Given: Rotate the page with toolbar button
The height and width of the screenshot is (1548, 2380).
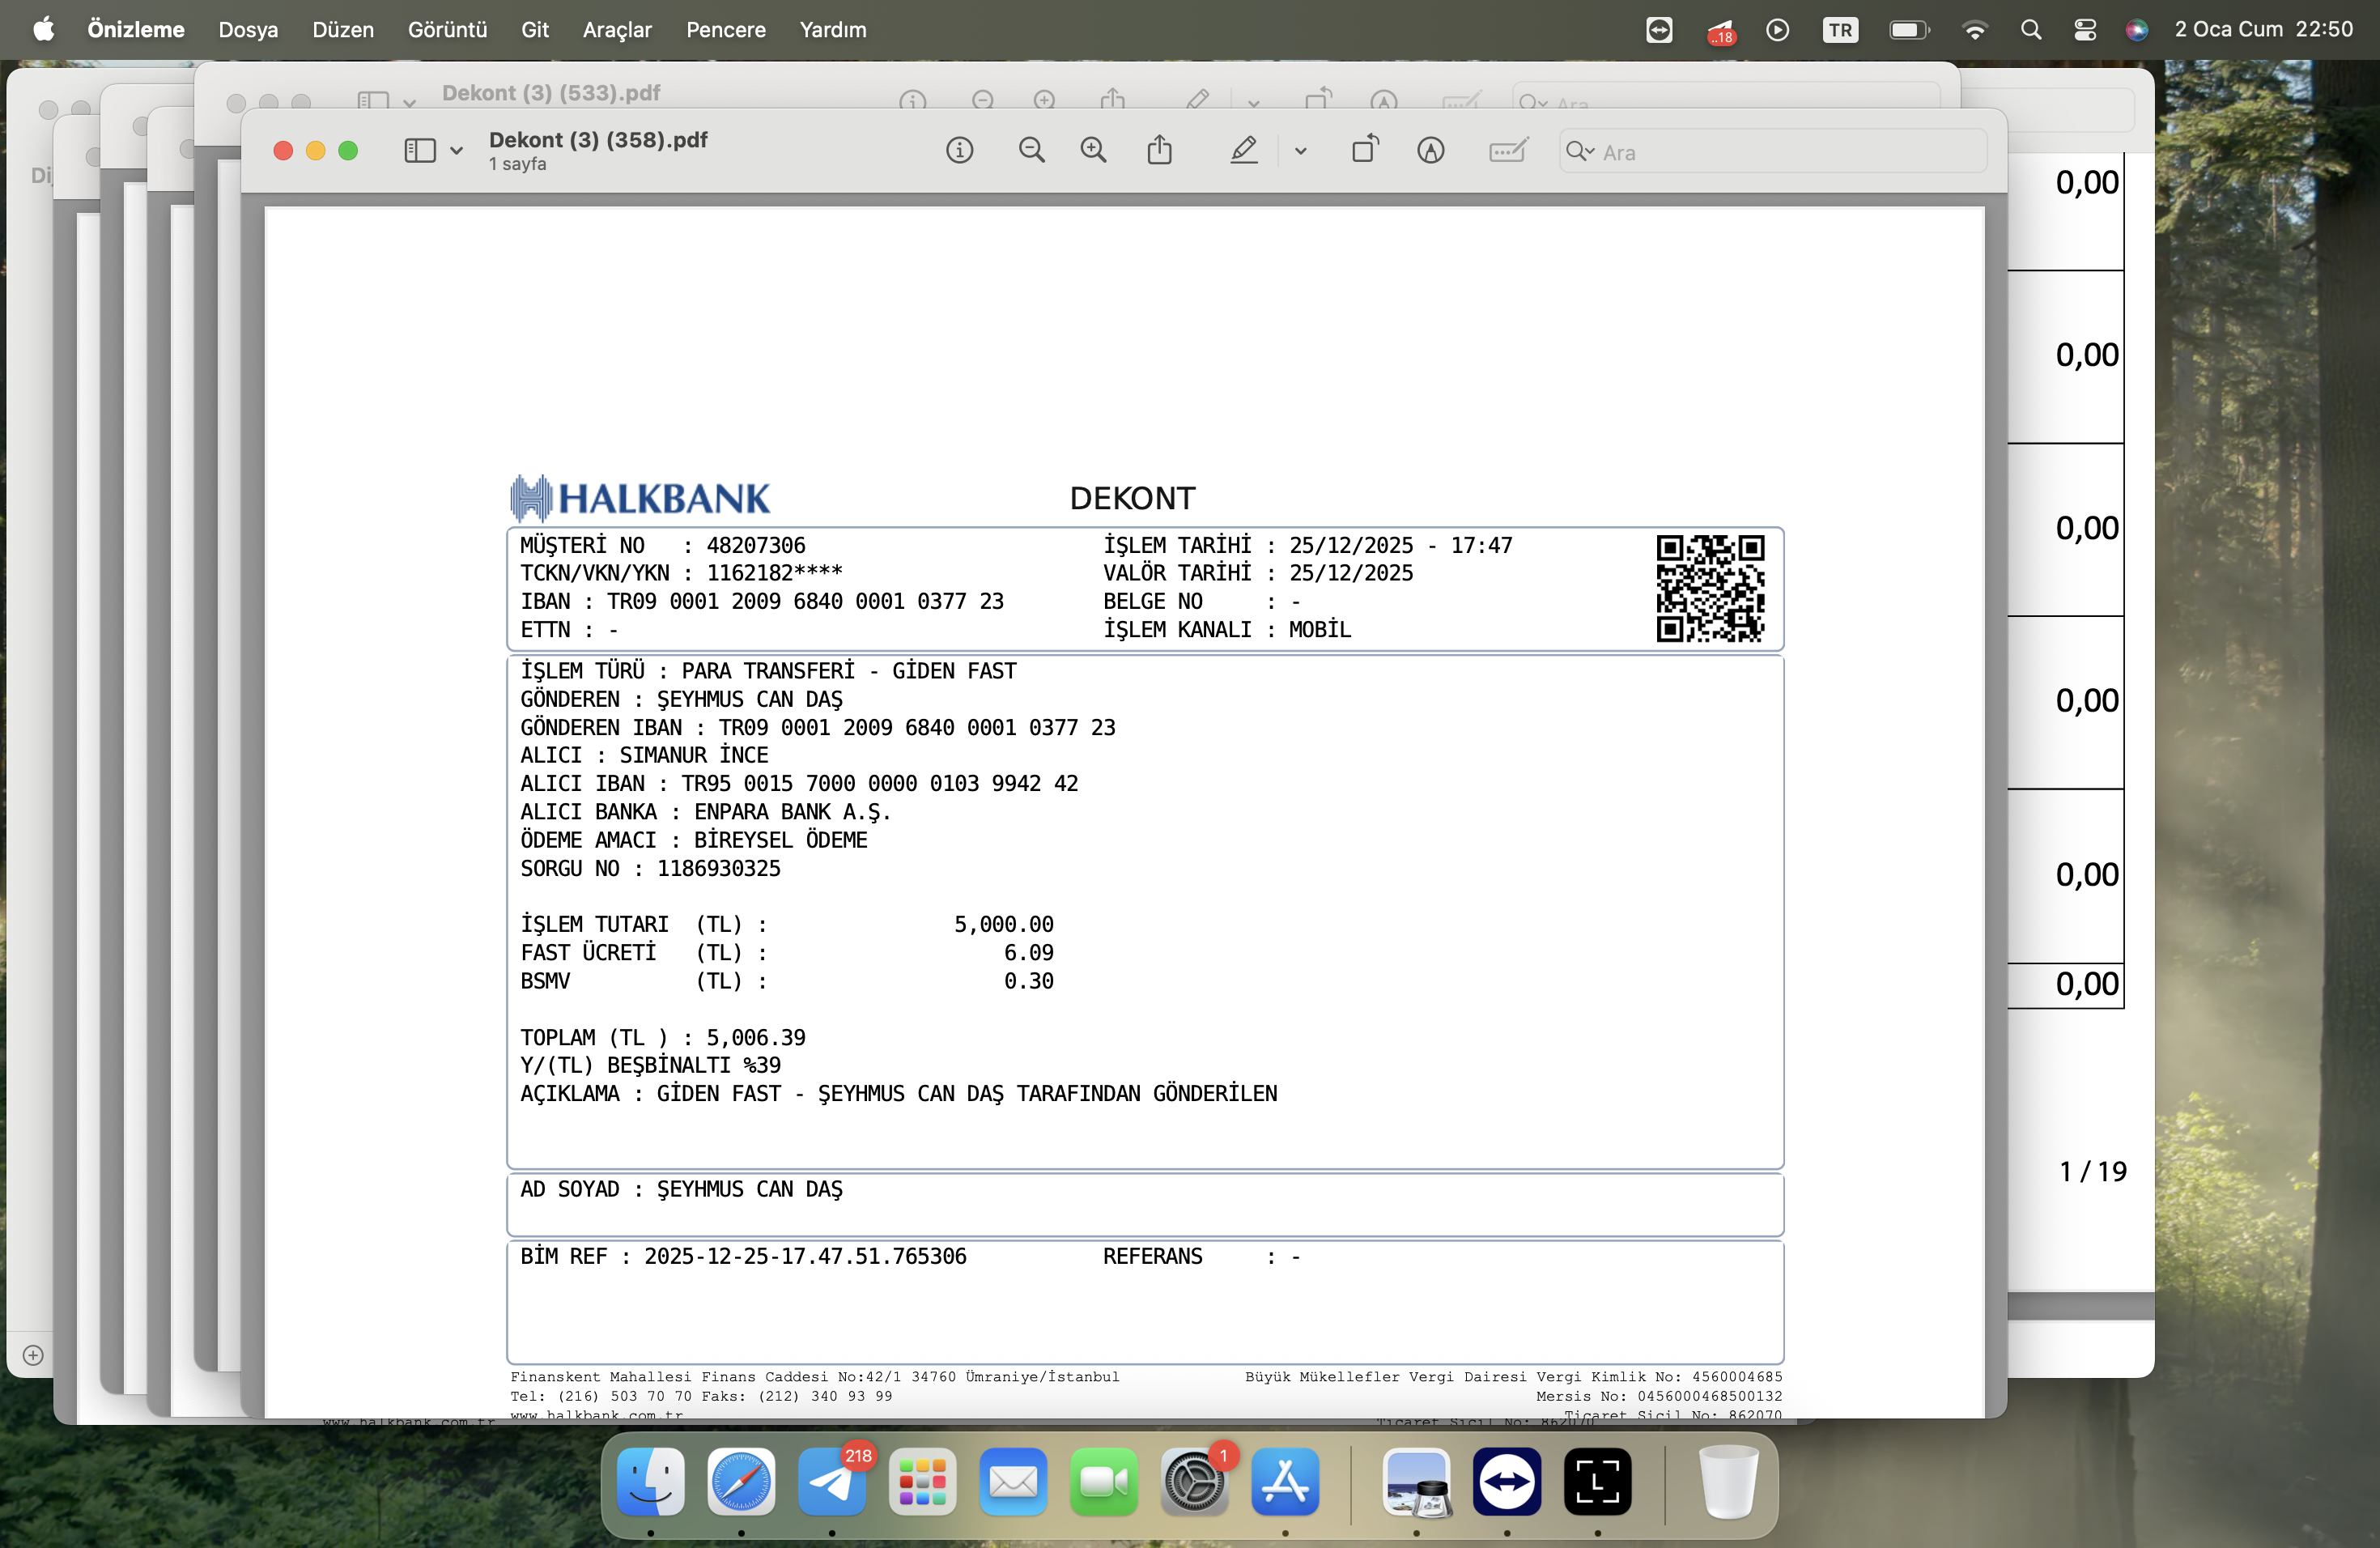Looking at the screenshot, I should (x=1366, y=150).
